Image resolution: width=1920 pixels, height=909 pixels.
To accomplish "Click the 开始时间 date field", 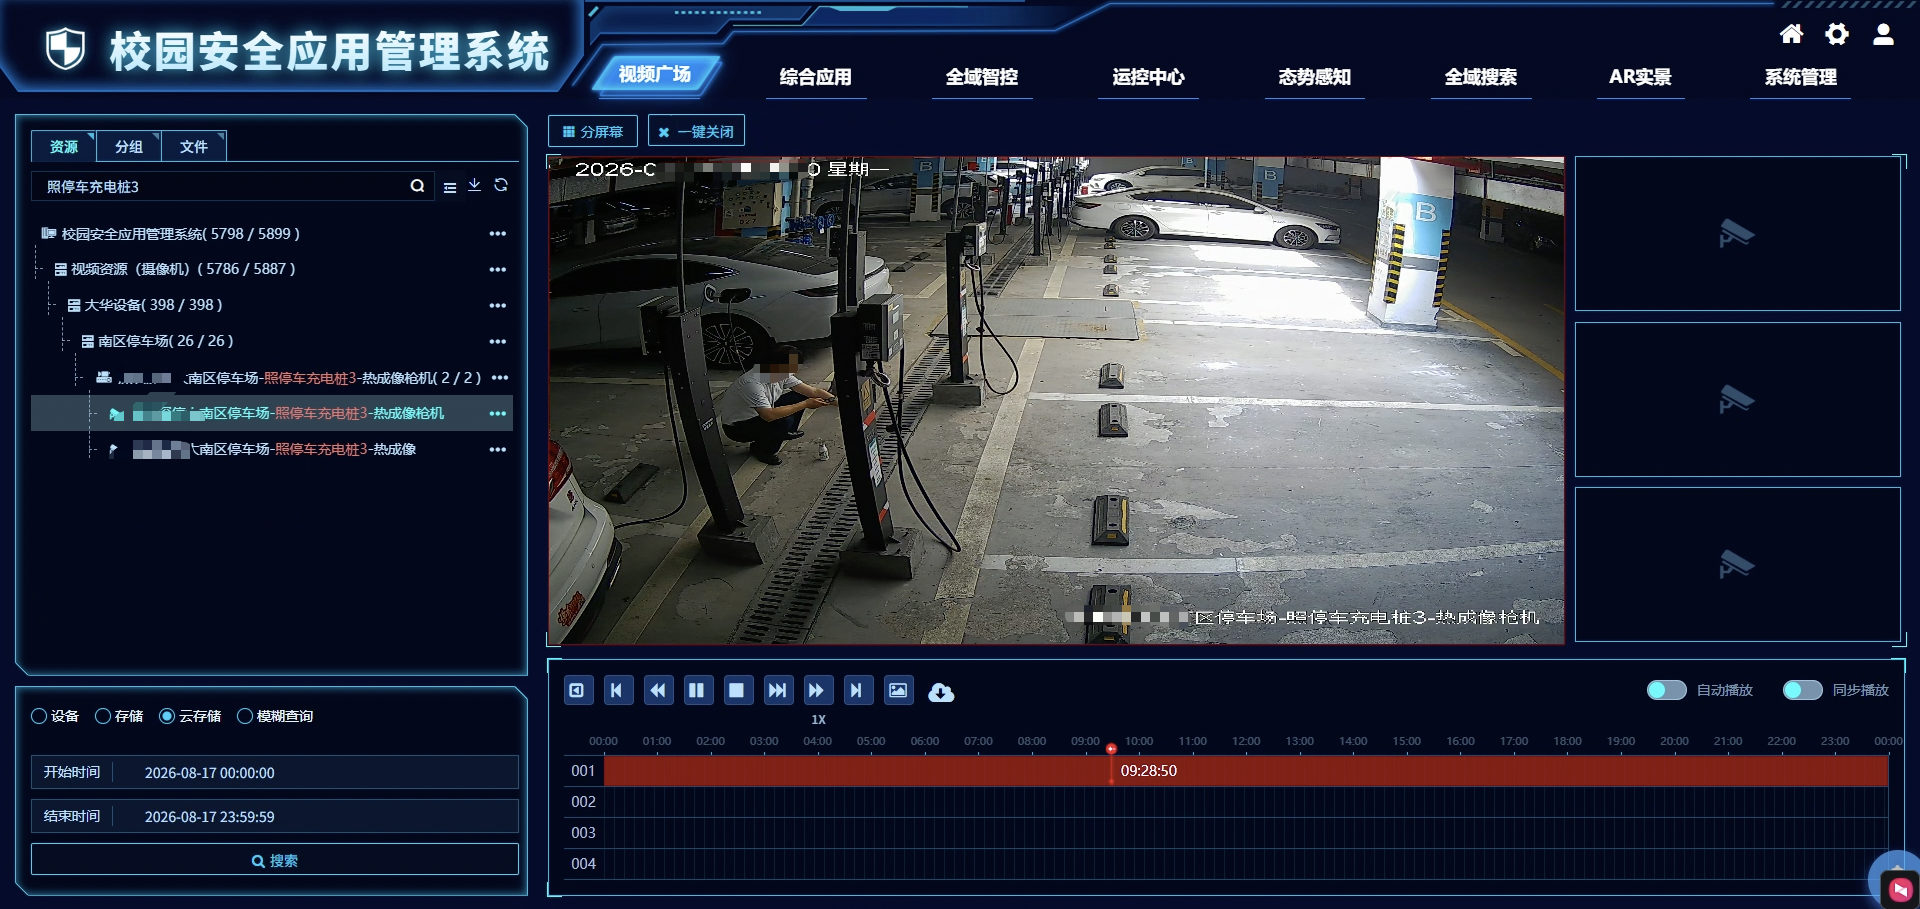I will 275,772.
